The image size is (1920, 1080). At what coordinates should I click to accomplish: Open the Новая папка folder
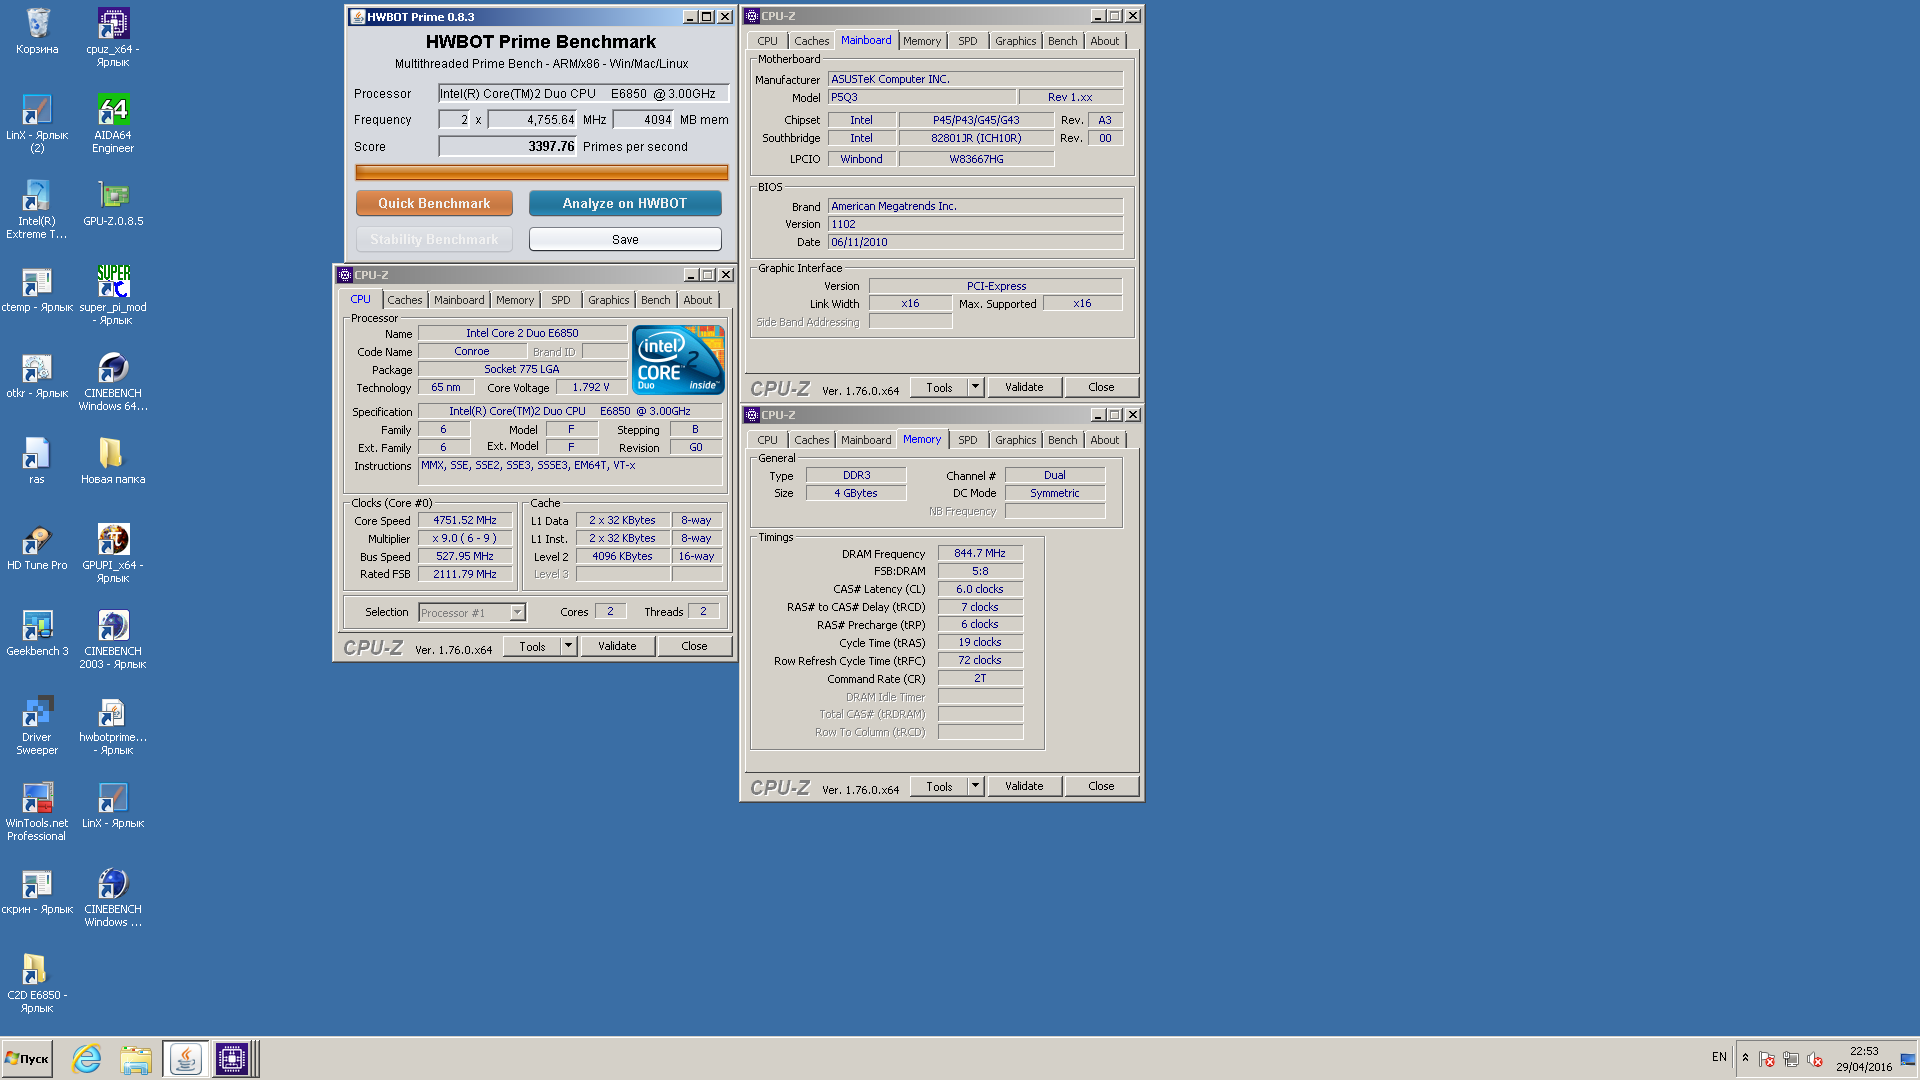[113, 461]
